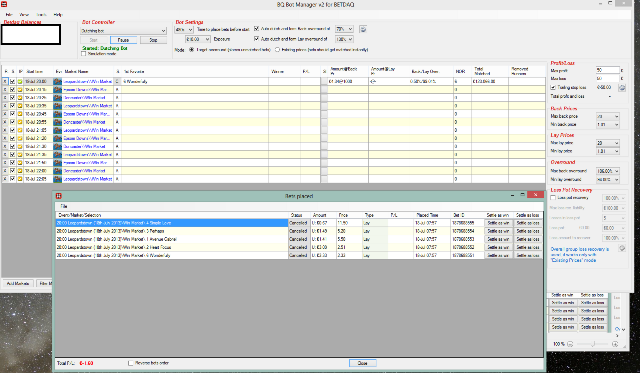This screenshot has height=373, width=640.
Task: Click zoom in plus icon in background window
Action: [x=615, y=344]
